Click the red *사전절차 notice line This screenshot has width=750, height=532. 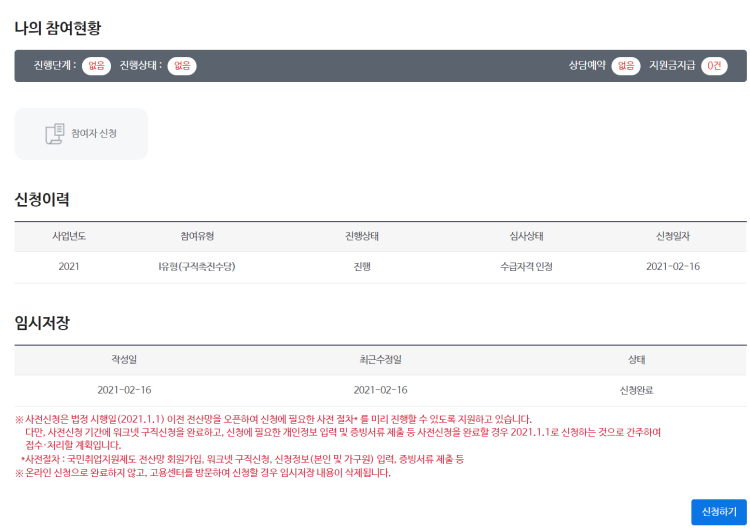point(243,460)
